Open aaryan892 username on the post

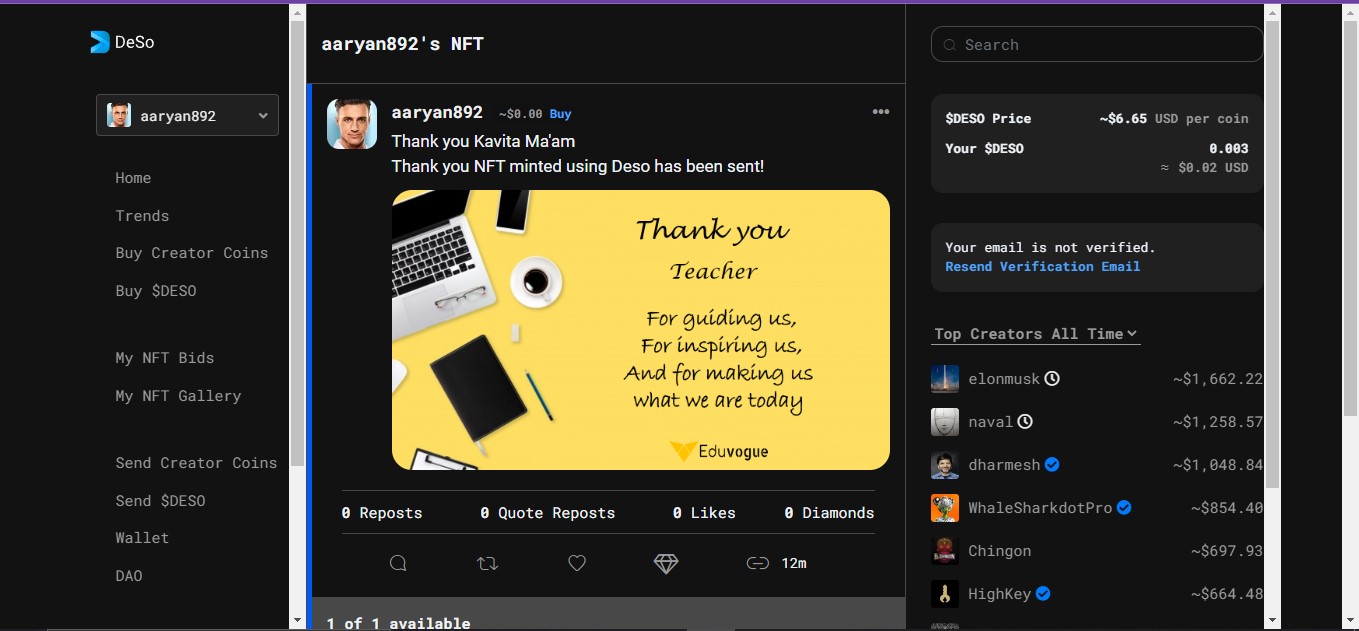(x=437, y=113)
